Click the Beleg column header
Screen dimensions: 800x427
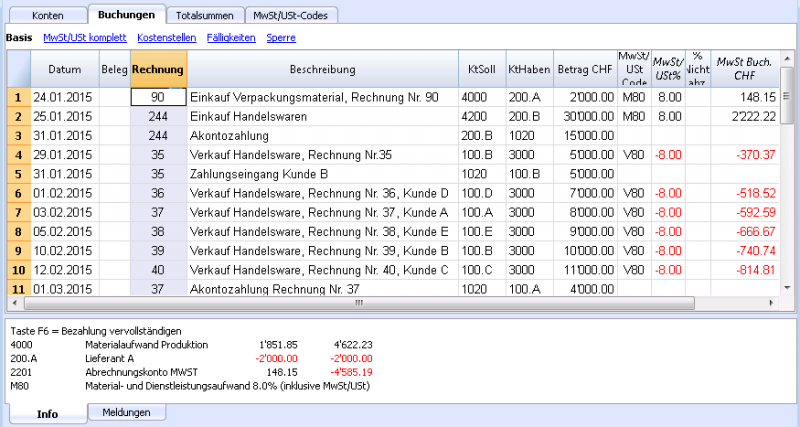pos(115,69)
